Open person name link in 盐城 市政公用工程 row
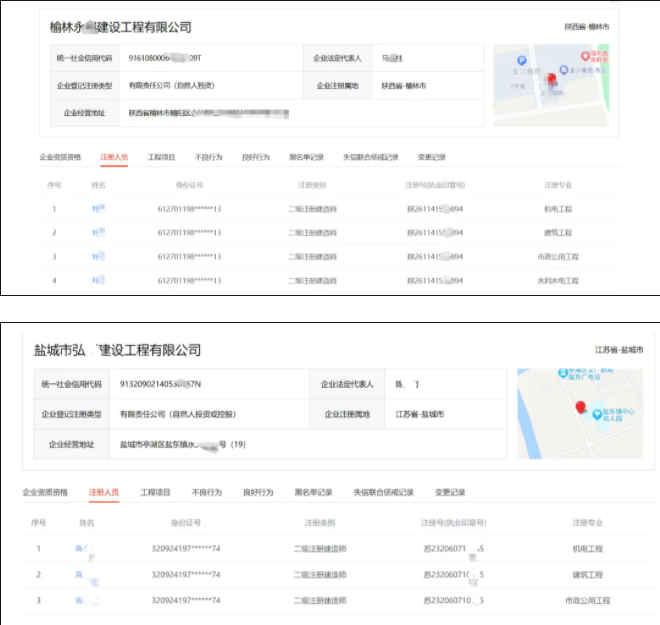Viewport: 660px width, 625px height. pyautogui.click(x=87, y=601)
